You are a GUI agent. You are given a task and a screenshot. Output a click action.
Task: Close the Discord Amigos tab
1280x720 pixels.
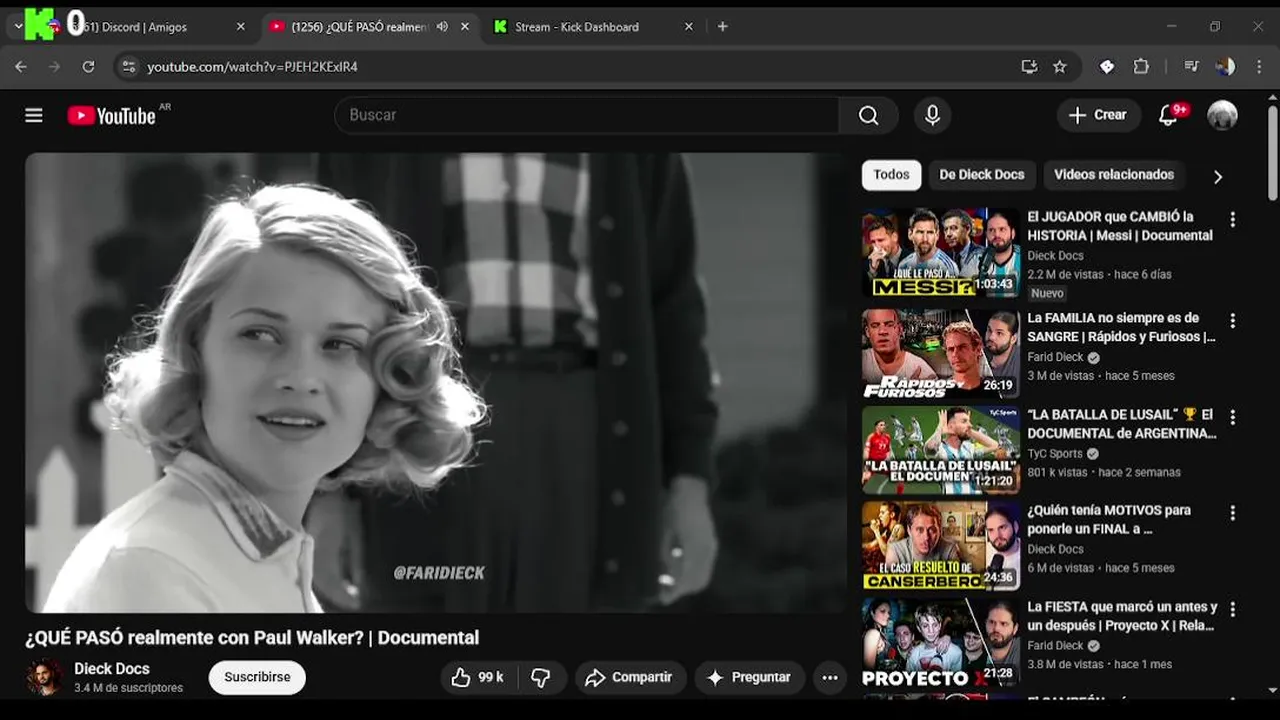point(240,27)
